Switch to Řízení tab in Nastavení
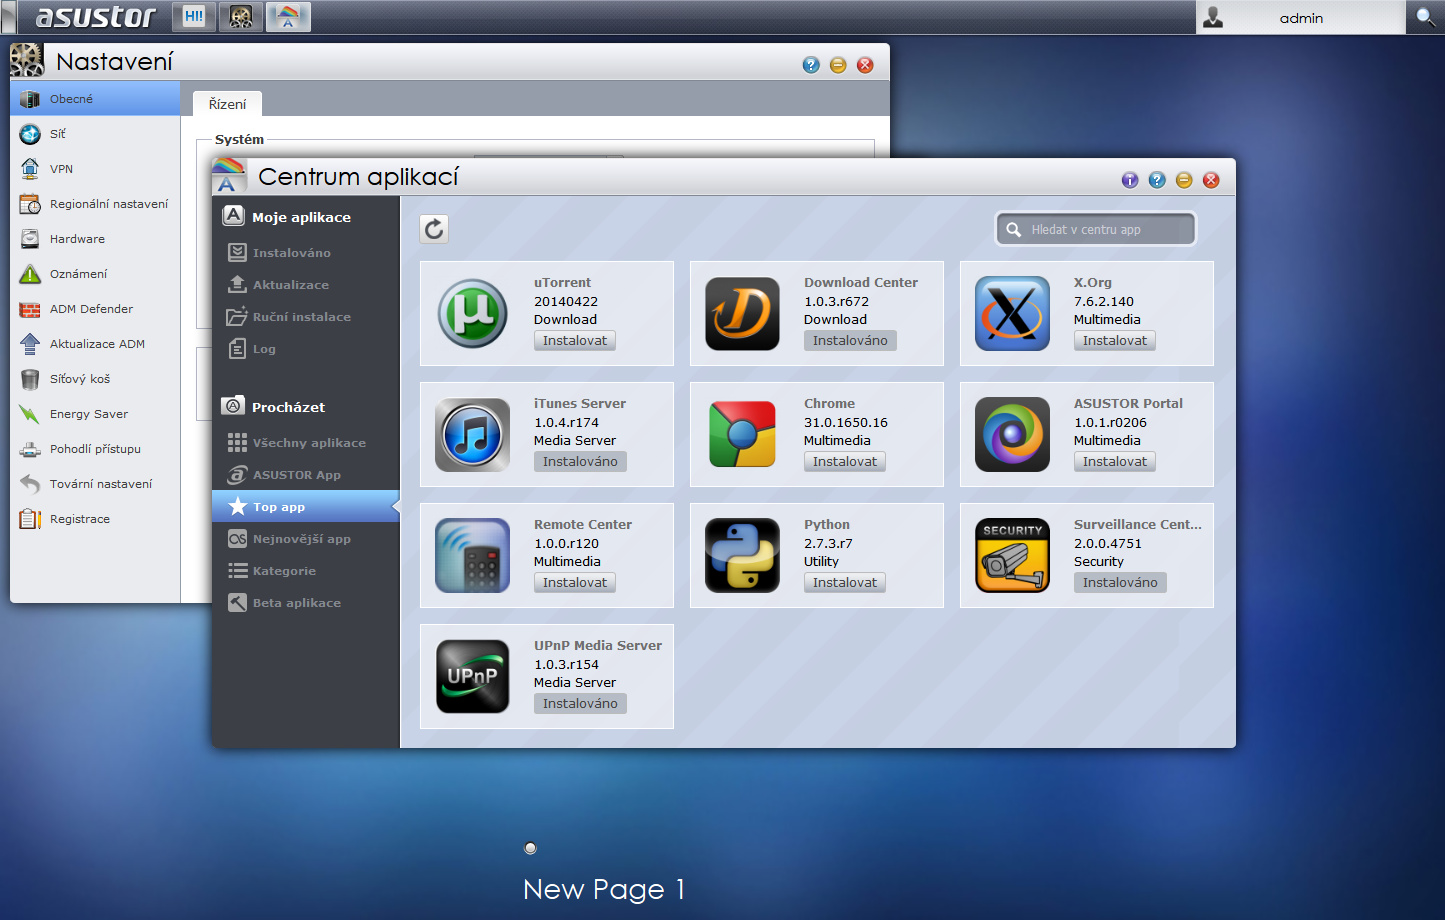This screenshot has width=1445, height=920. 227,104
